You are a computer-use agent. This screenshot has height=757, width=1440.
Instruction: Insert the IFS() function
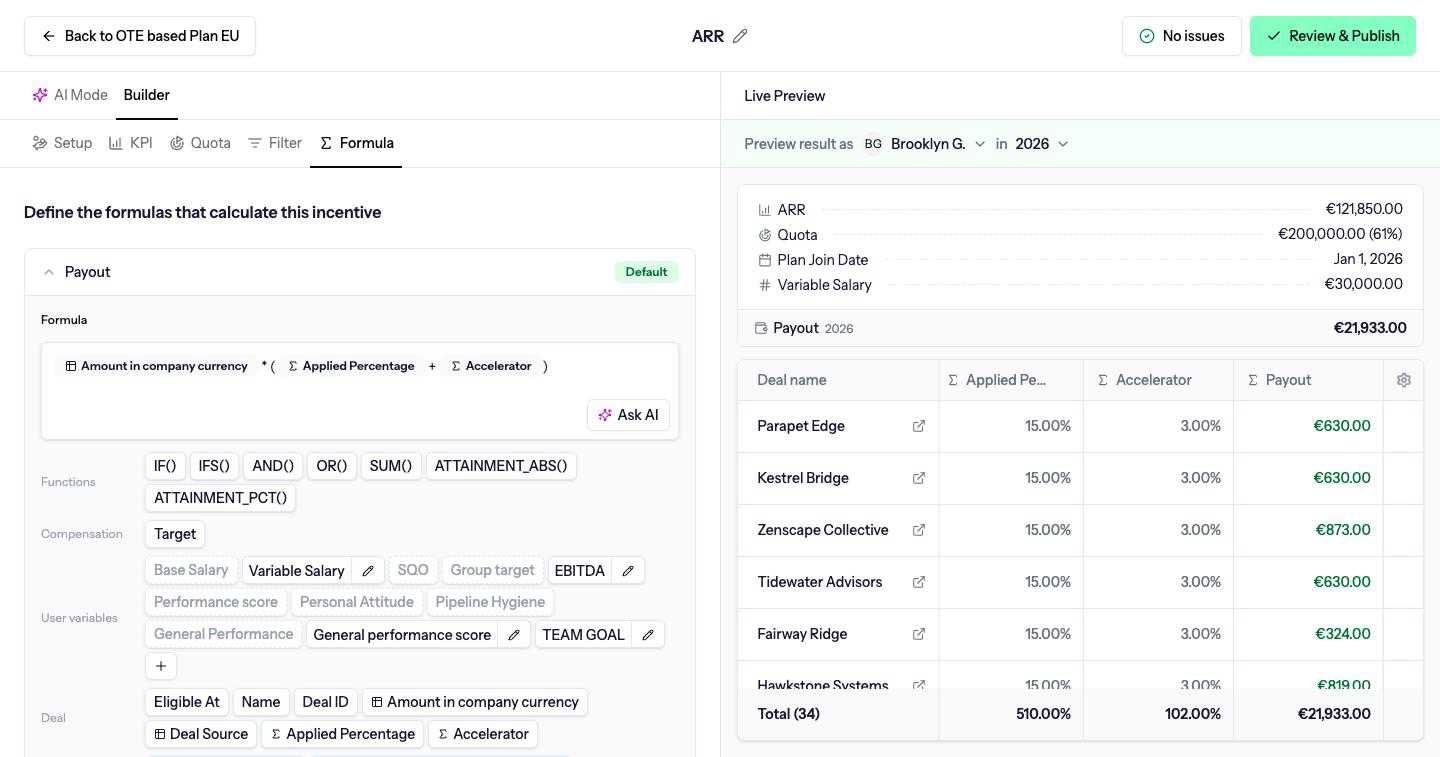[x=214, y=466]
